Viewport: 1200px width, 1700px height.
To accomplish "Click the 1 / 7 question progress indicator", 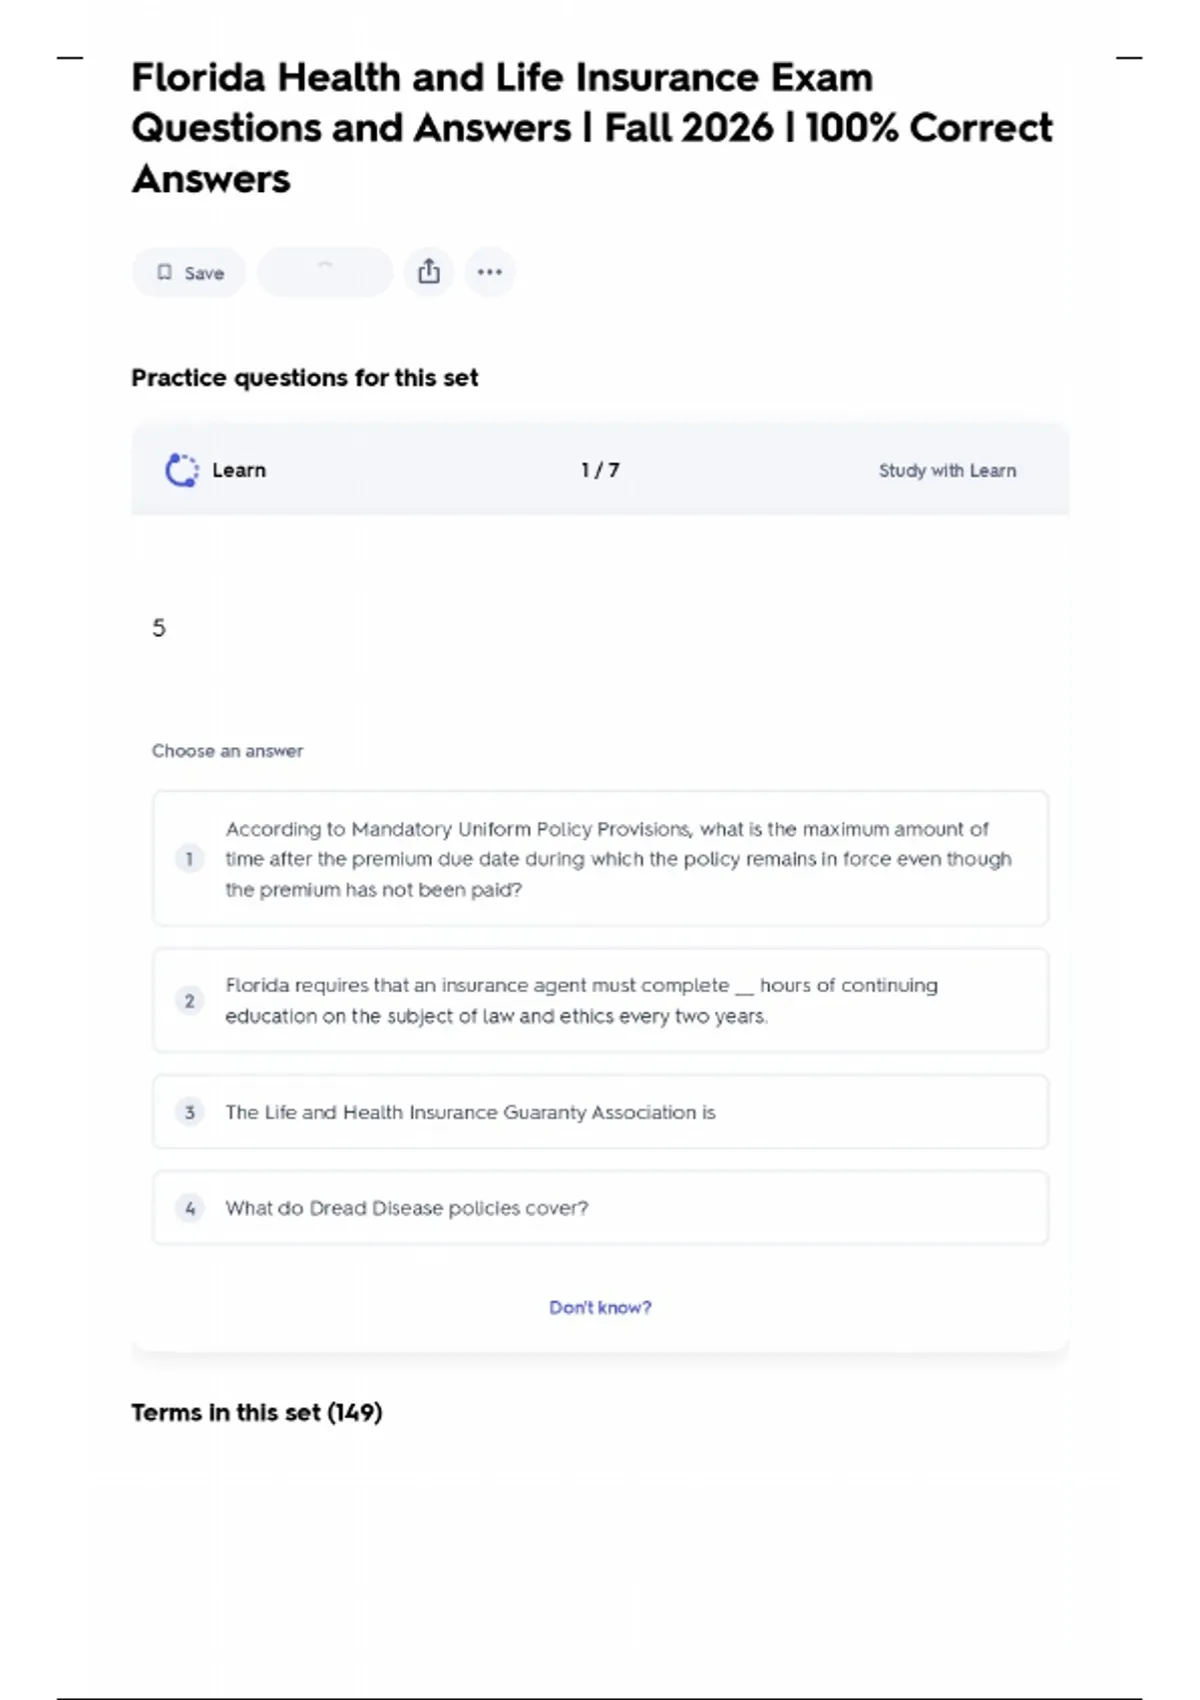I will tap(600, 470).
